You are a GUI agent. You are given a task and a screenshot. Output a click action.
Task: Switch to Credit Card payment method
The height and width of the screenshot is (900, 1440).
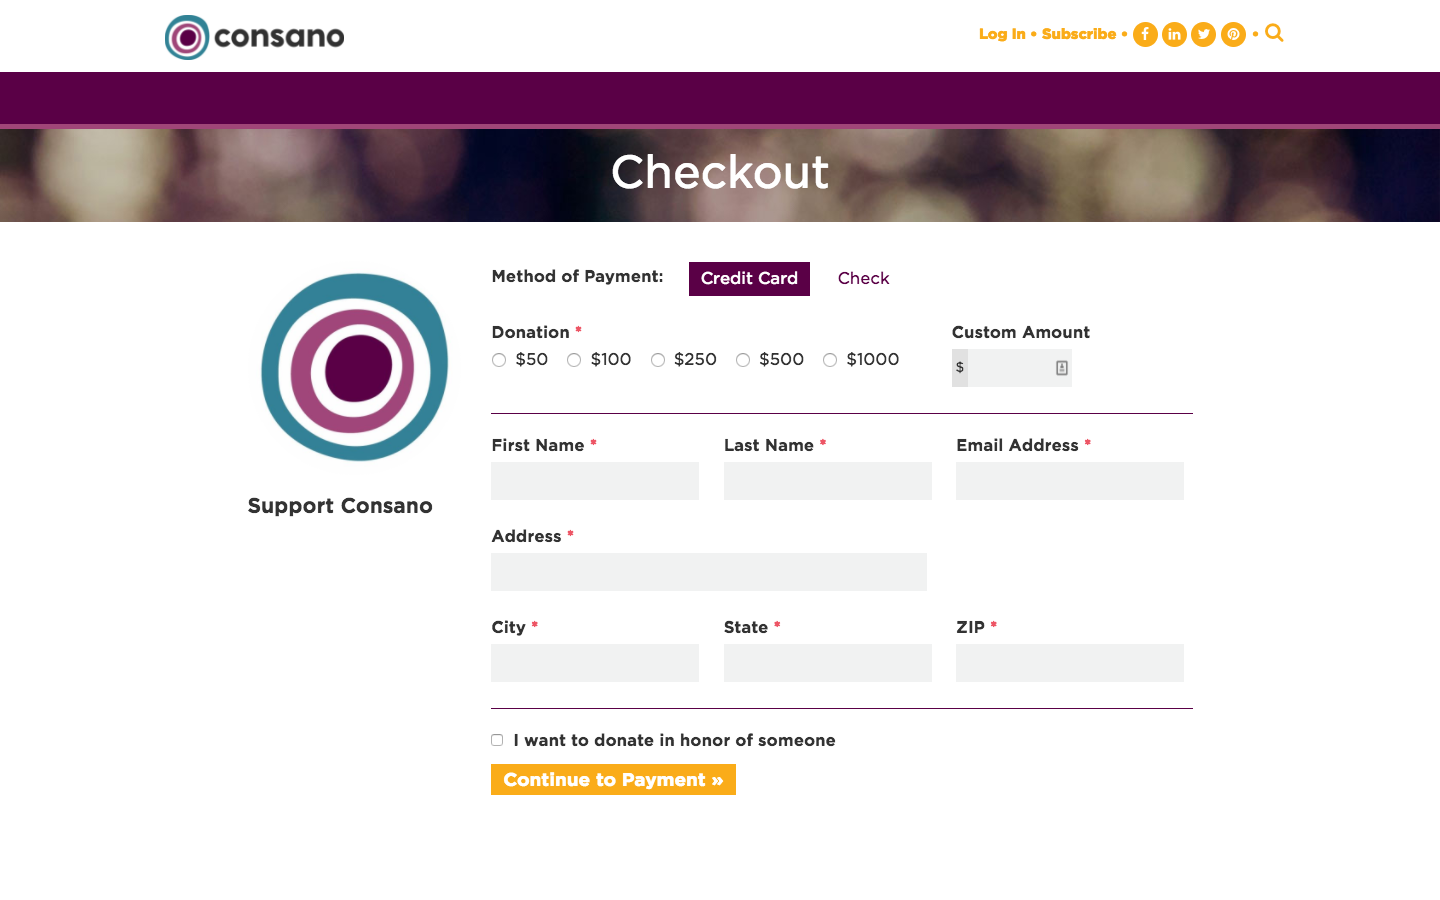click(x=749, y=279)
